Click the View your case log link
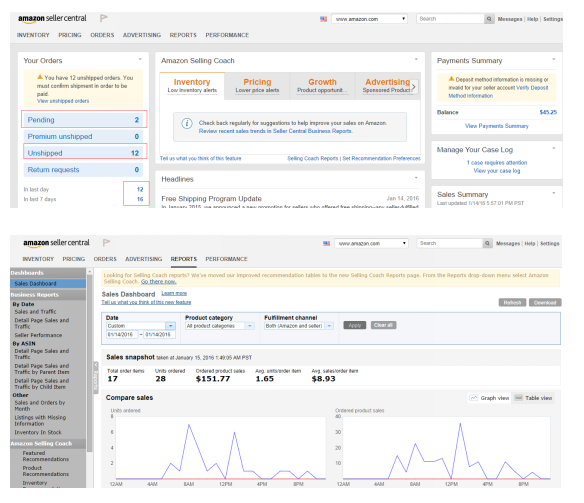Viewport: 584px width, 503px height. coord(496,171)
